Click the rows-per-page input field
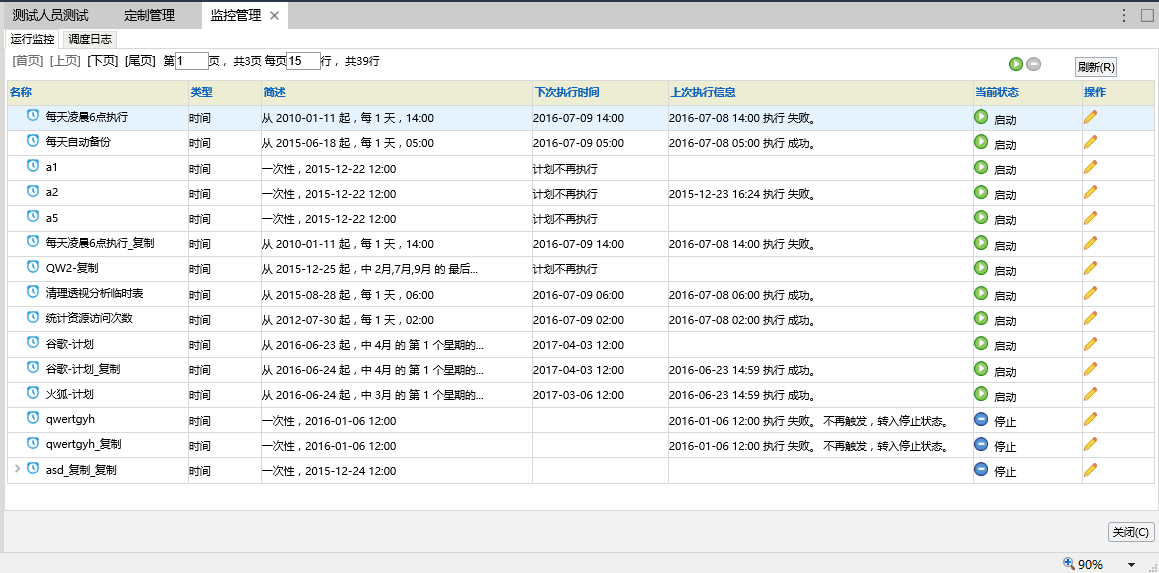Screen dimensions: 1159x573 pyautogui.click(x=303, y=61)
